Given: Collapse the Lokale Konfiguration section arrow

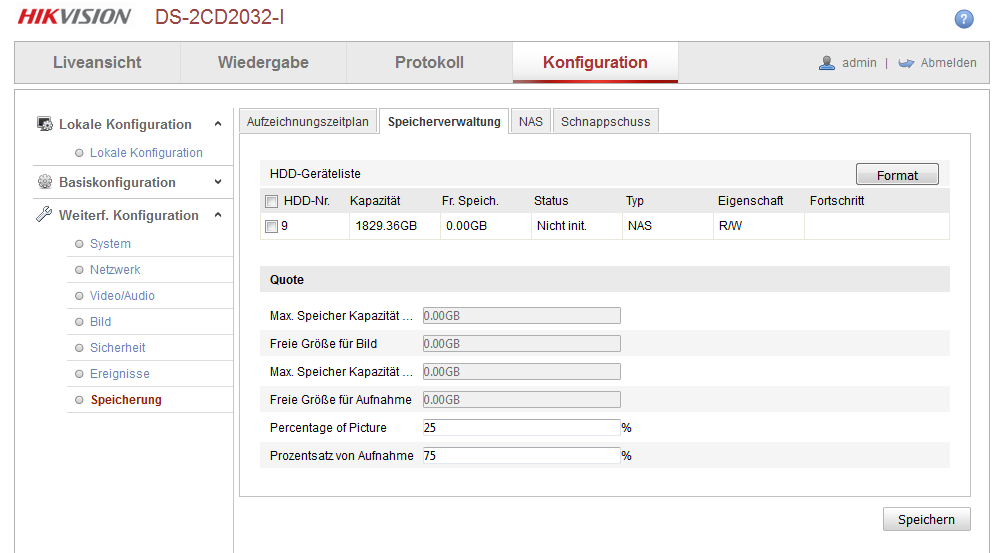Looking at the screenshot, I should (218, 125).
